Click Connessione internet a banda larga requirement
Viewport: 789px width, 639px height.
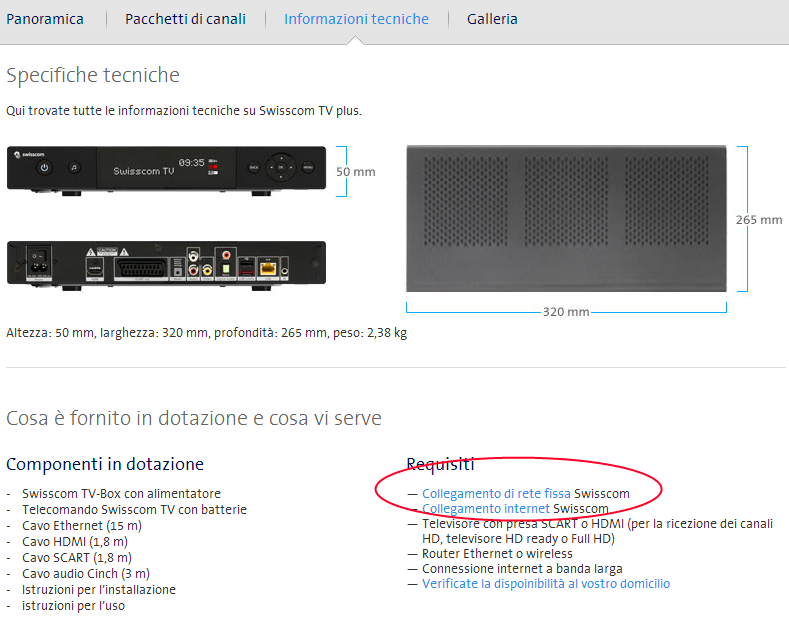tap(522, 569)
